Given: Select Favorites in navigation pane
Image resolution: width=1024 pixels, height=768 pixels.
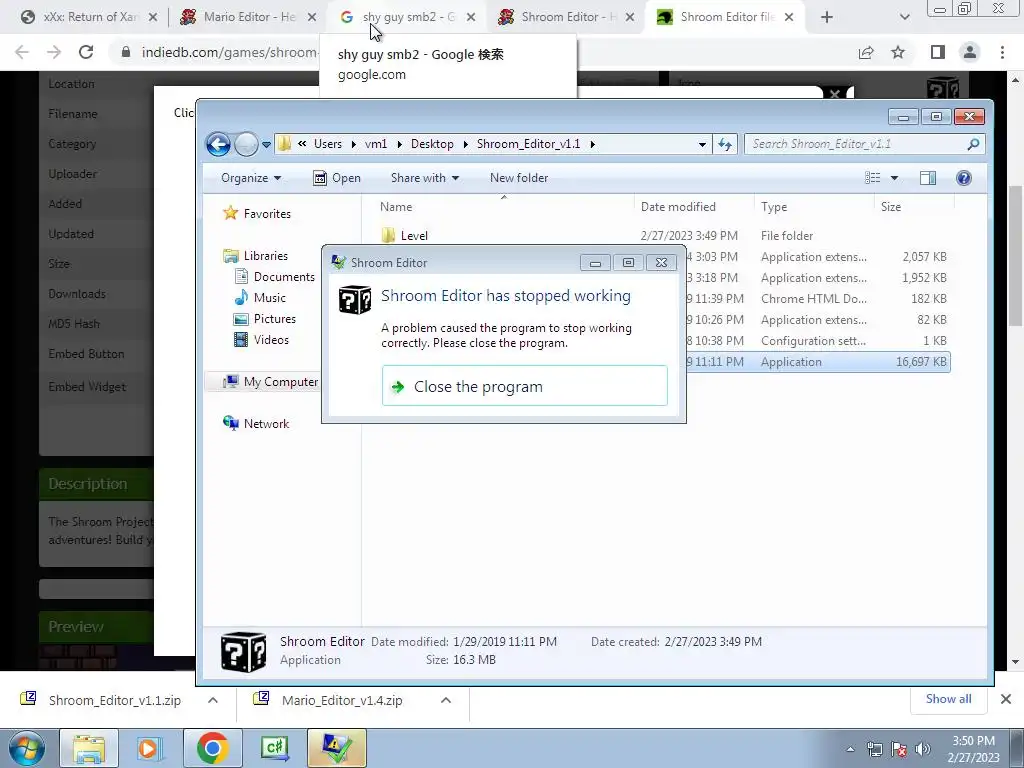Looking at the screenshot, I should [267, 214].
